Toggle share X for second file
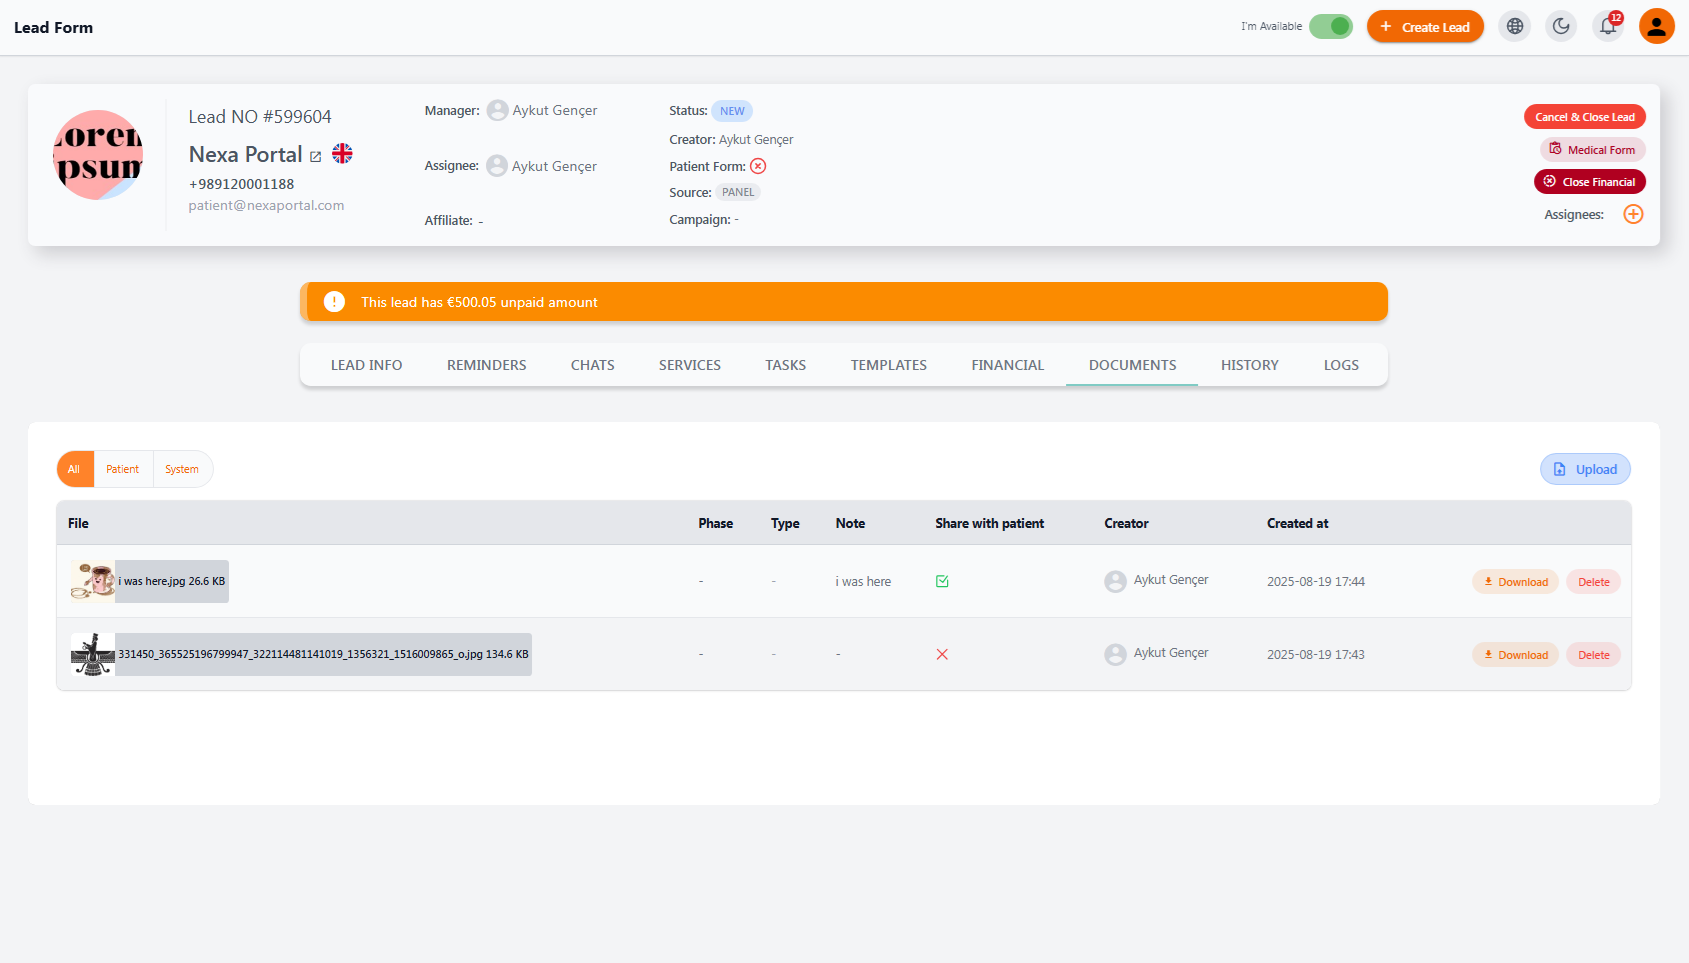Screen dimensions: 1689x963 (x=942, y=655)
